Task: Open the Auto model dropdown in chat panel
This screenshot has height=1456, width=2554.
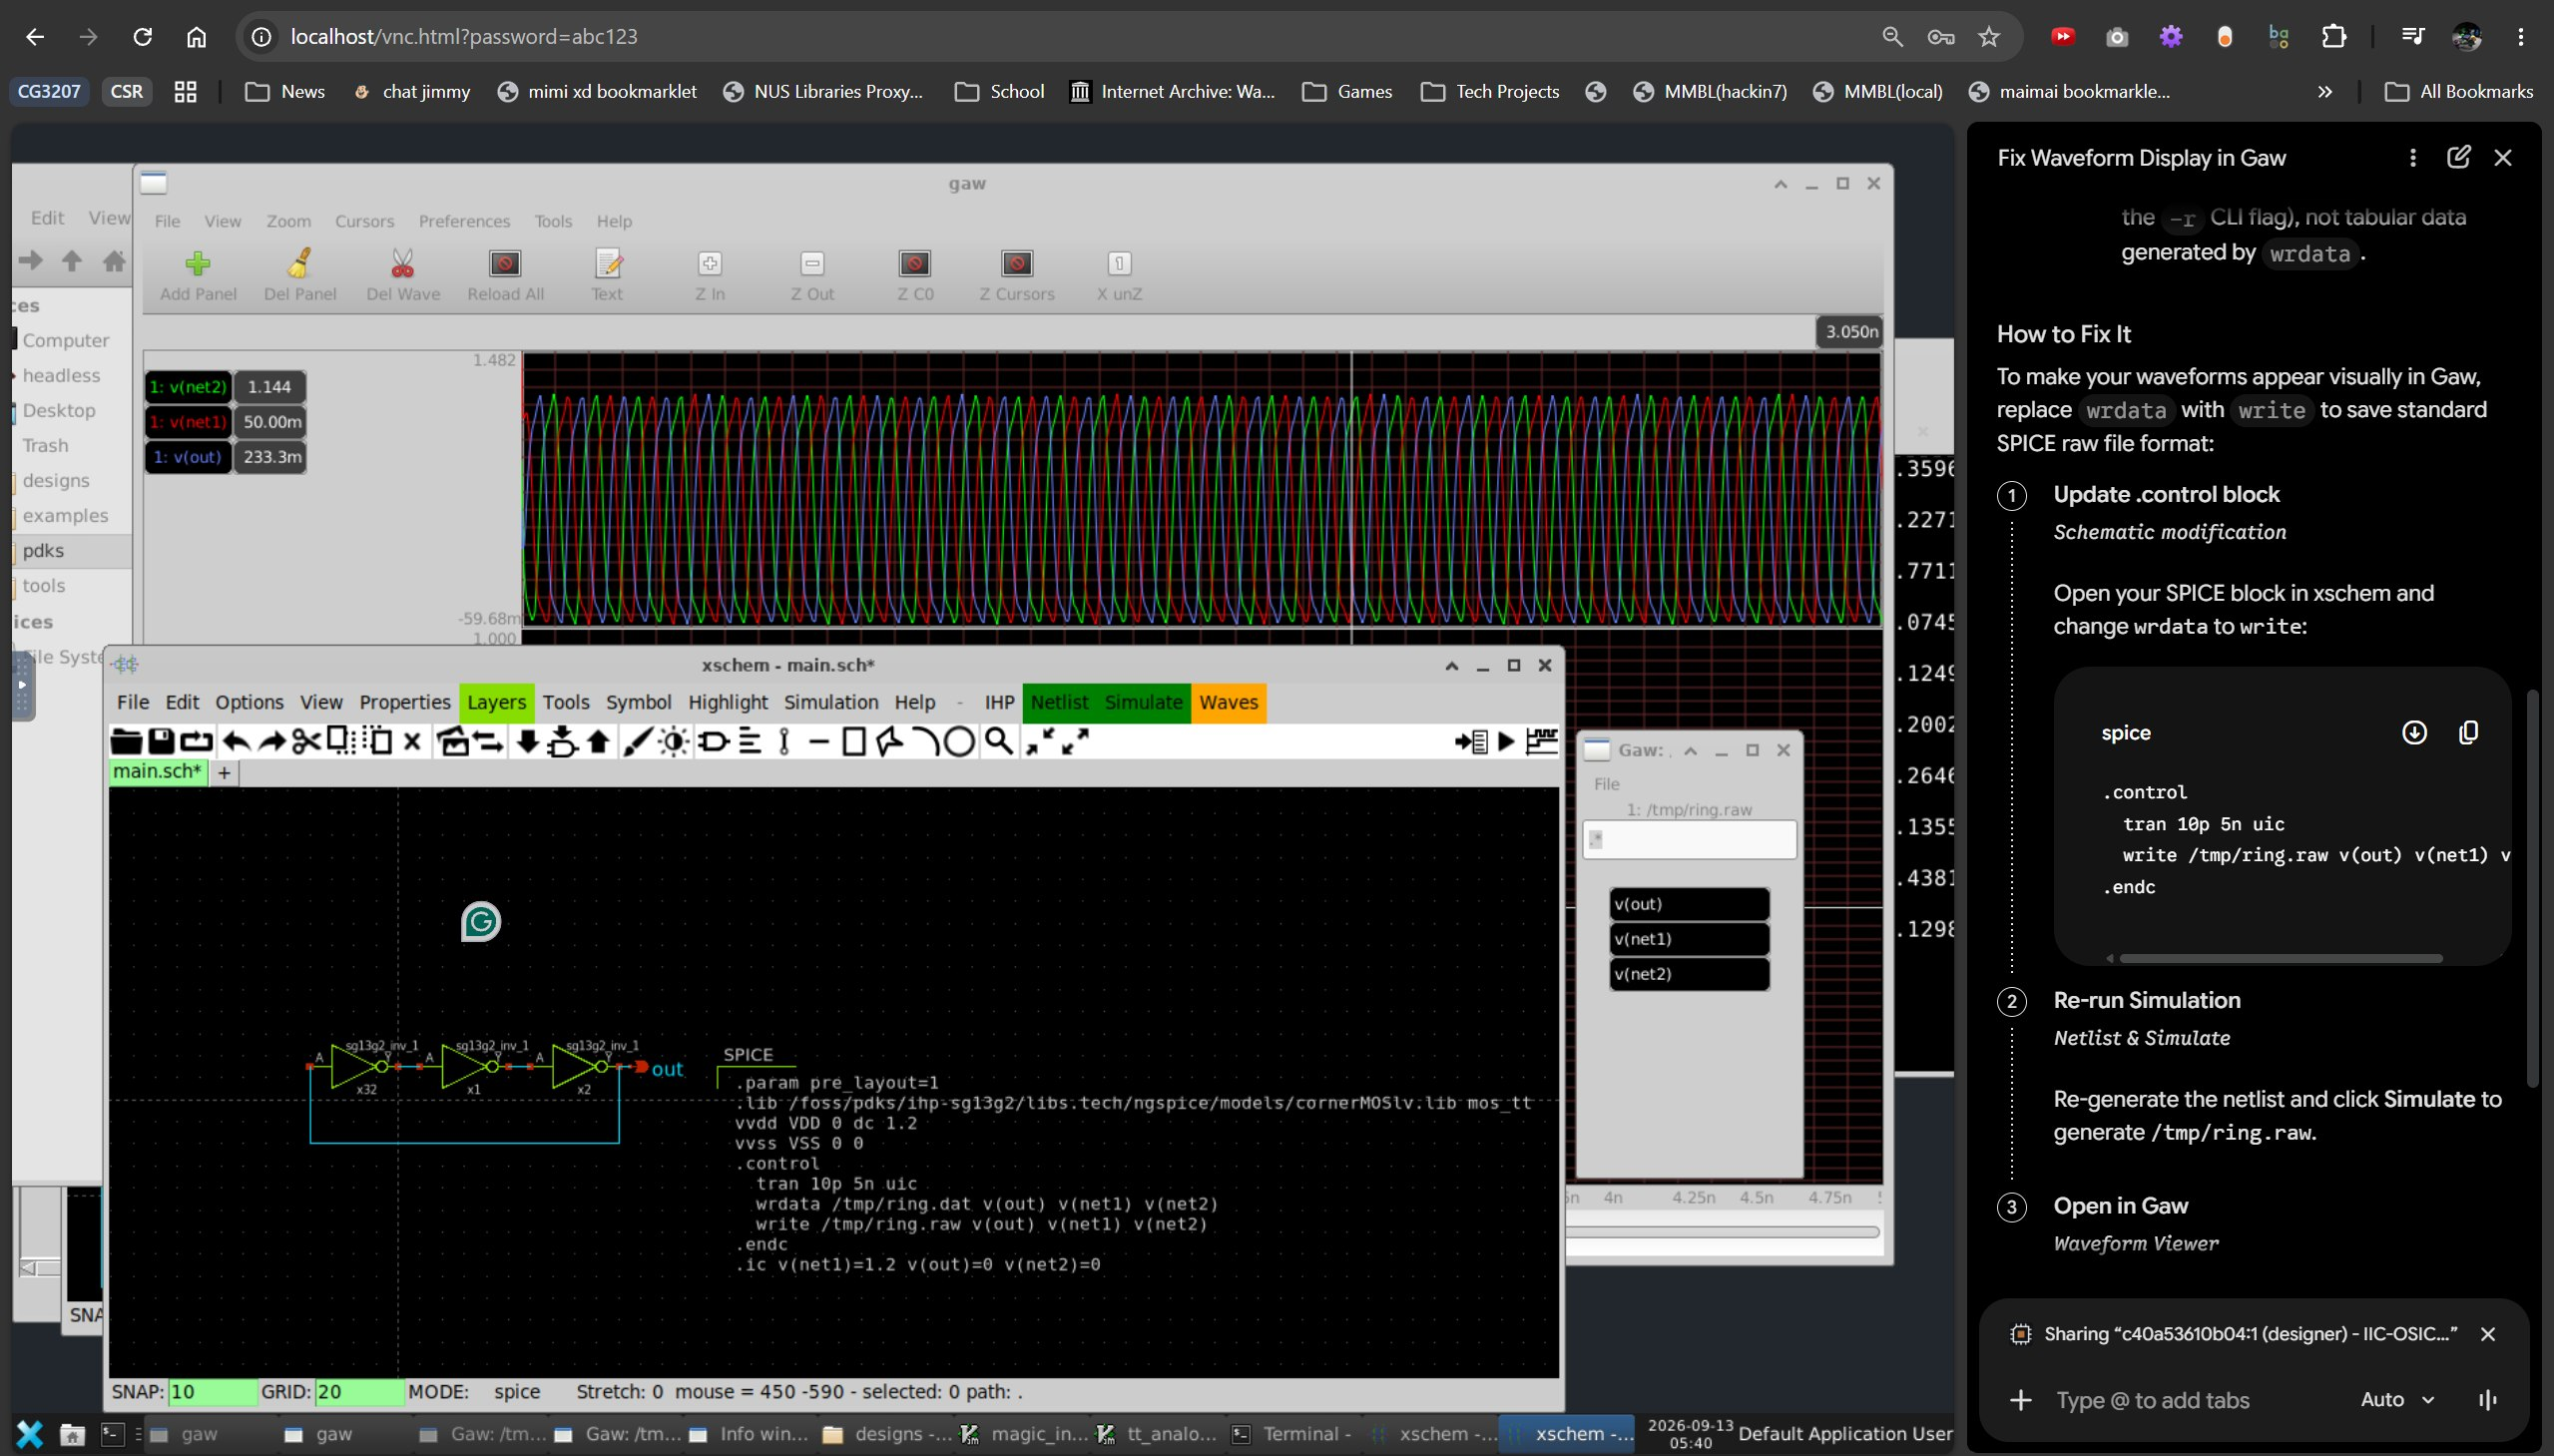Action: (2397, 1399)
